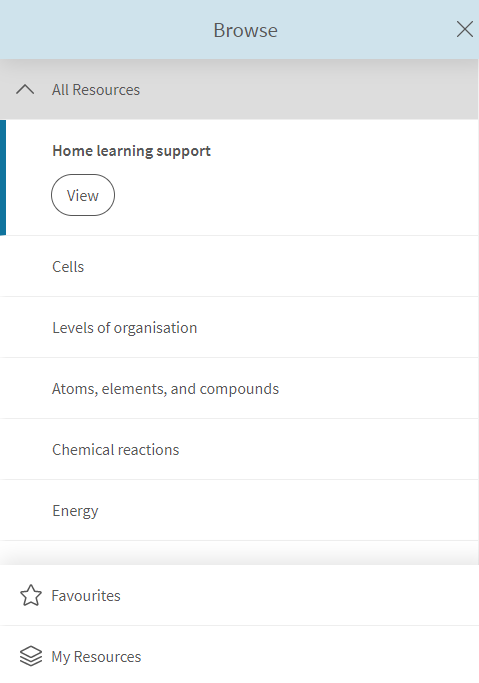Click the My Resources stacked layers icon
Image resolution: width=479 pixels, height=683 pixels.
[x=31, y=656]
